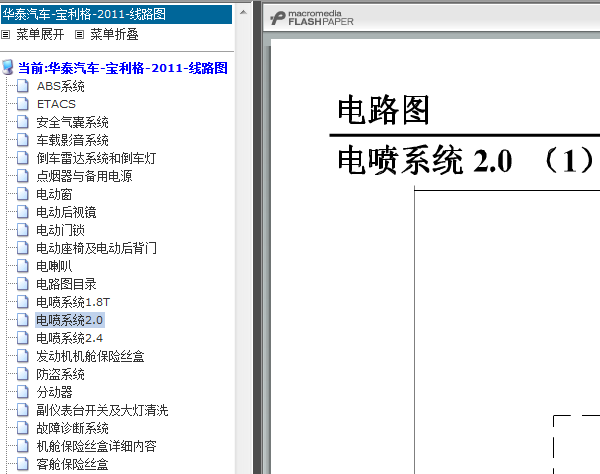Click the collapse-menu icon before 菜单折叠
600x474 pixels.
[x=79, y=35]
